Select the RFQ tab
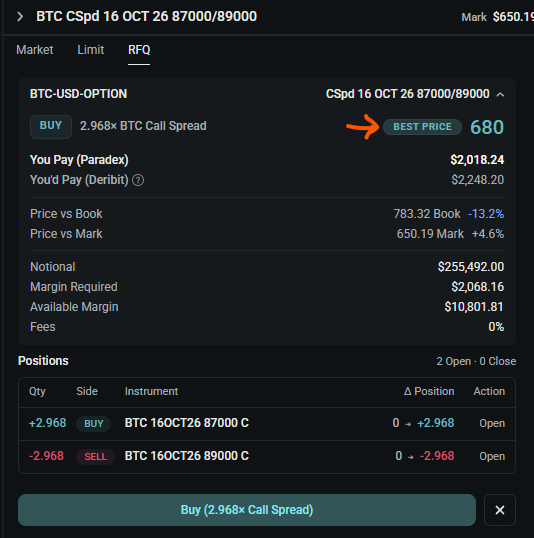 pos(139,50)
